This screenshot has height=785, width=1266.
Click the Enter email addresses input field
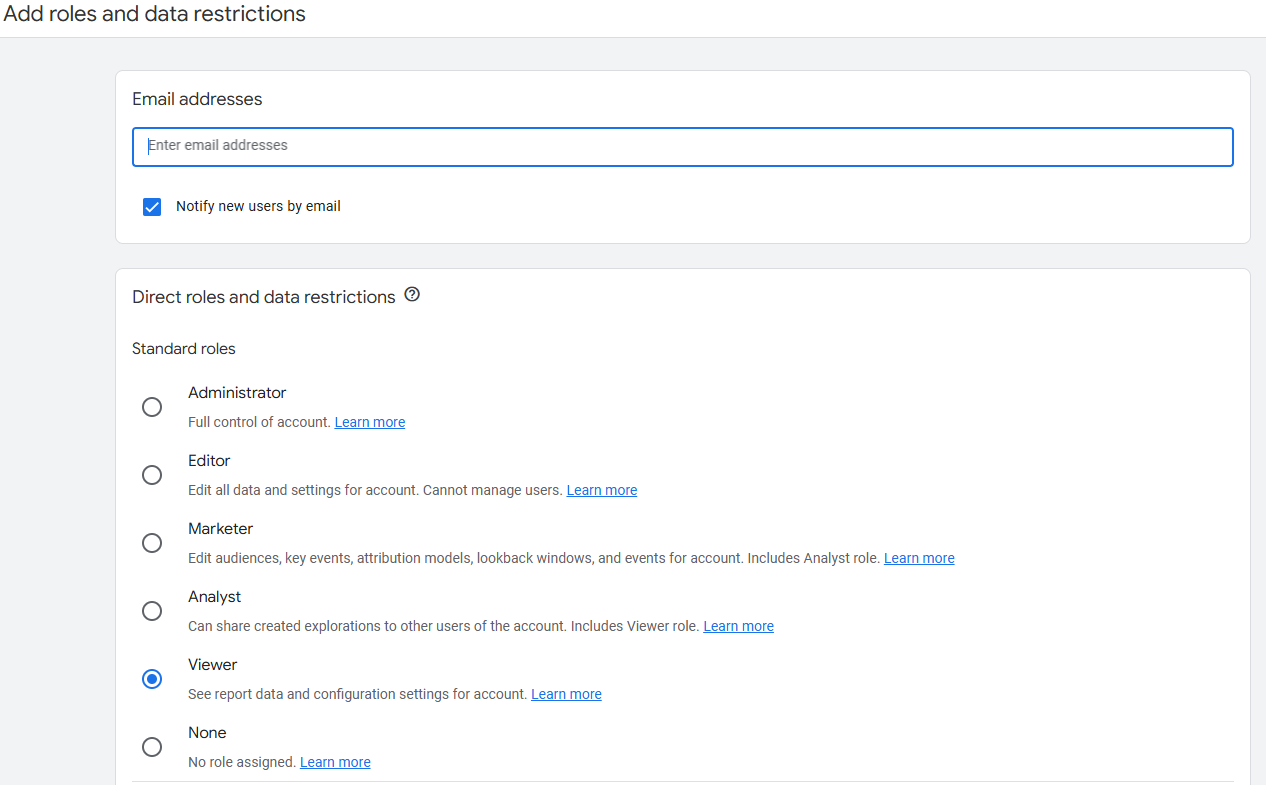click(682, 146)
